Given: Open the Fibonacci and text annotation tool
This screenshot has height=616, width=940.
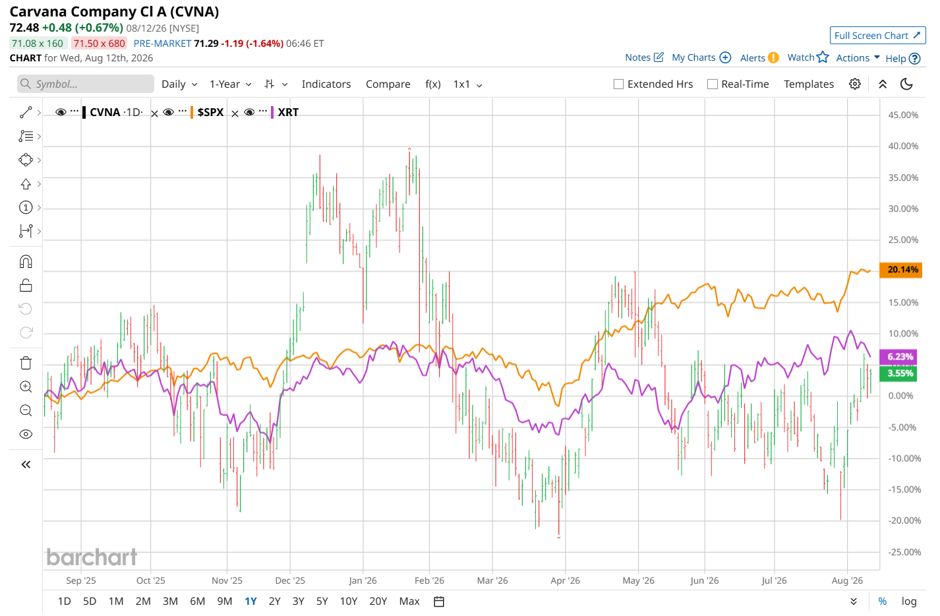Looking at the screenshot, I should (x=25, y=137).
